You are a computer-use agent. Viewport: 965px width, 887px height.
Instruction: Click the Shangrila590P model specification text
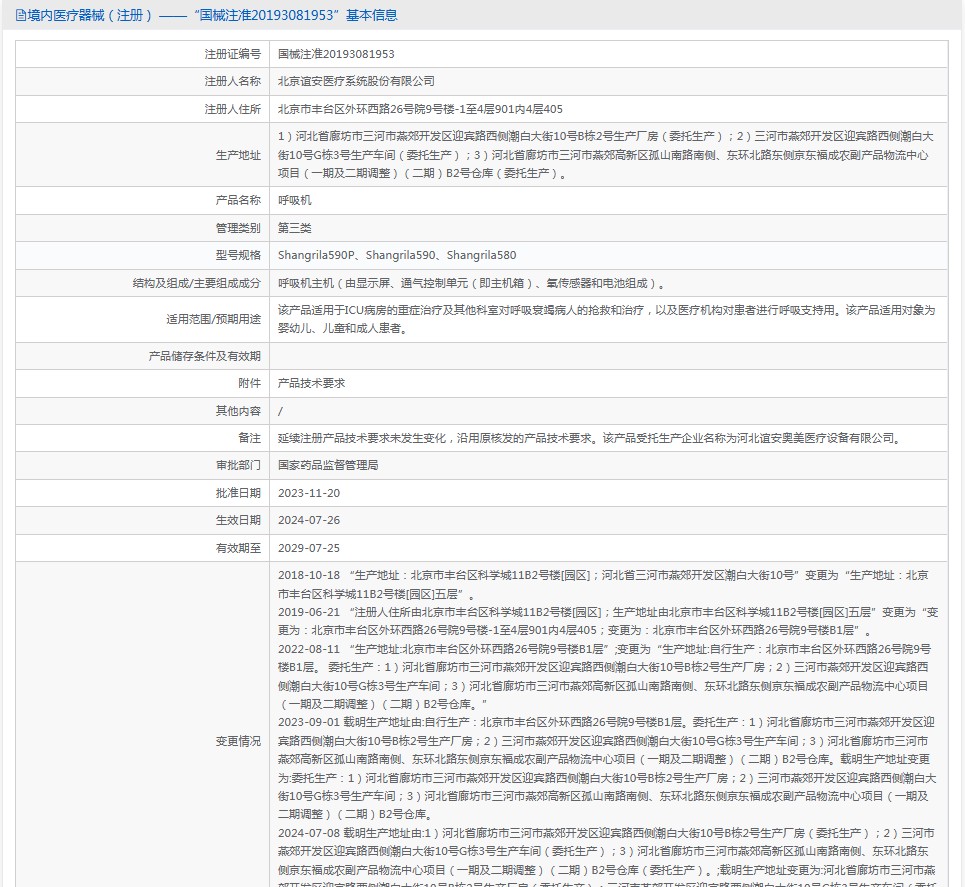click(x=316, y=255)
